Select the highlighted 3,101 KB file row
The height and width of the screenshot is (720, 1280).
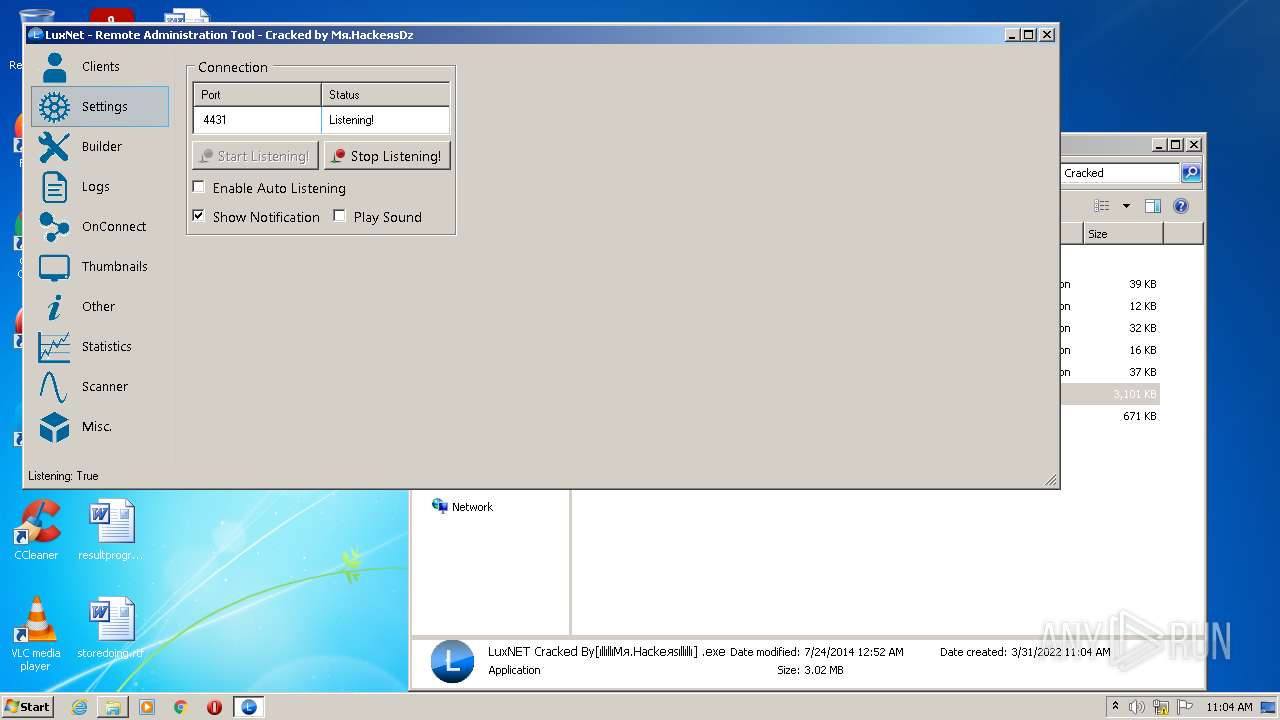[x=1110, y=394]
